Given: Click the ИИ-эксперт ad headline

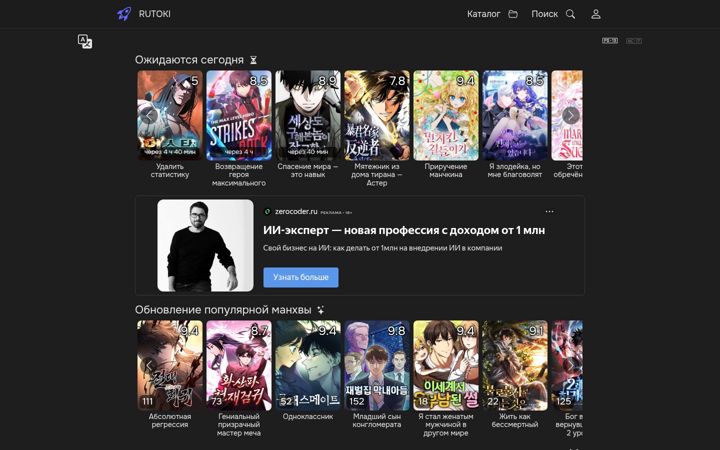Looking at the screenshot, I should [404, 231].
